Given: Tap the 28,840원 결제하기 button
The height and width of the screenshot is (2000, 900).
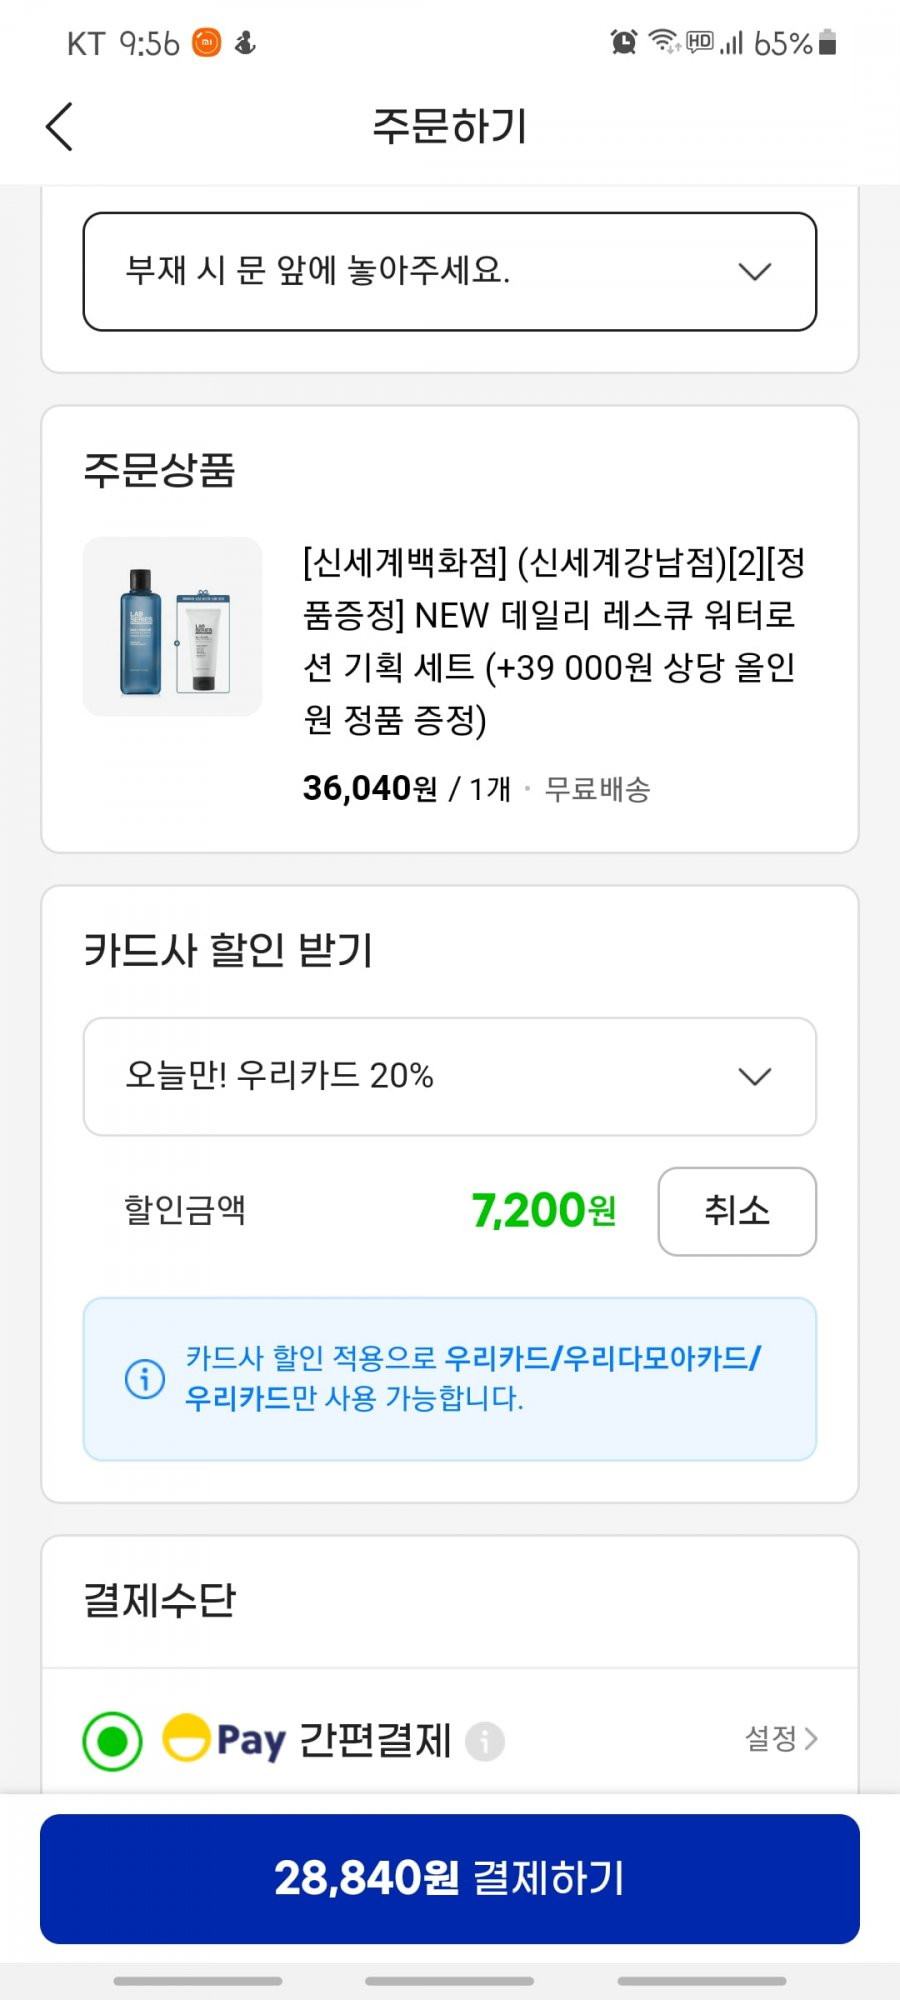Looking at the screenshot, I should 450,1878.
